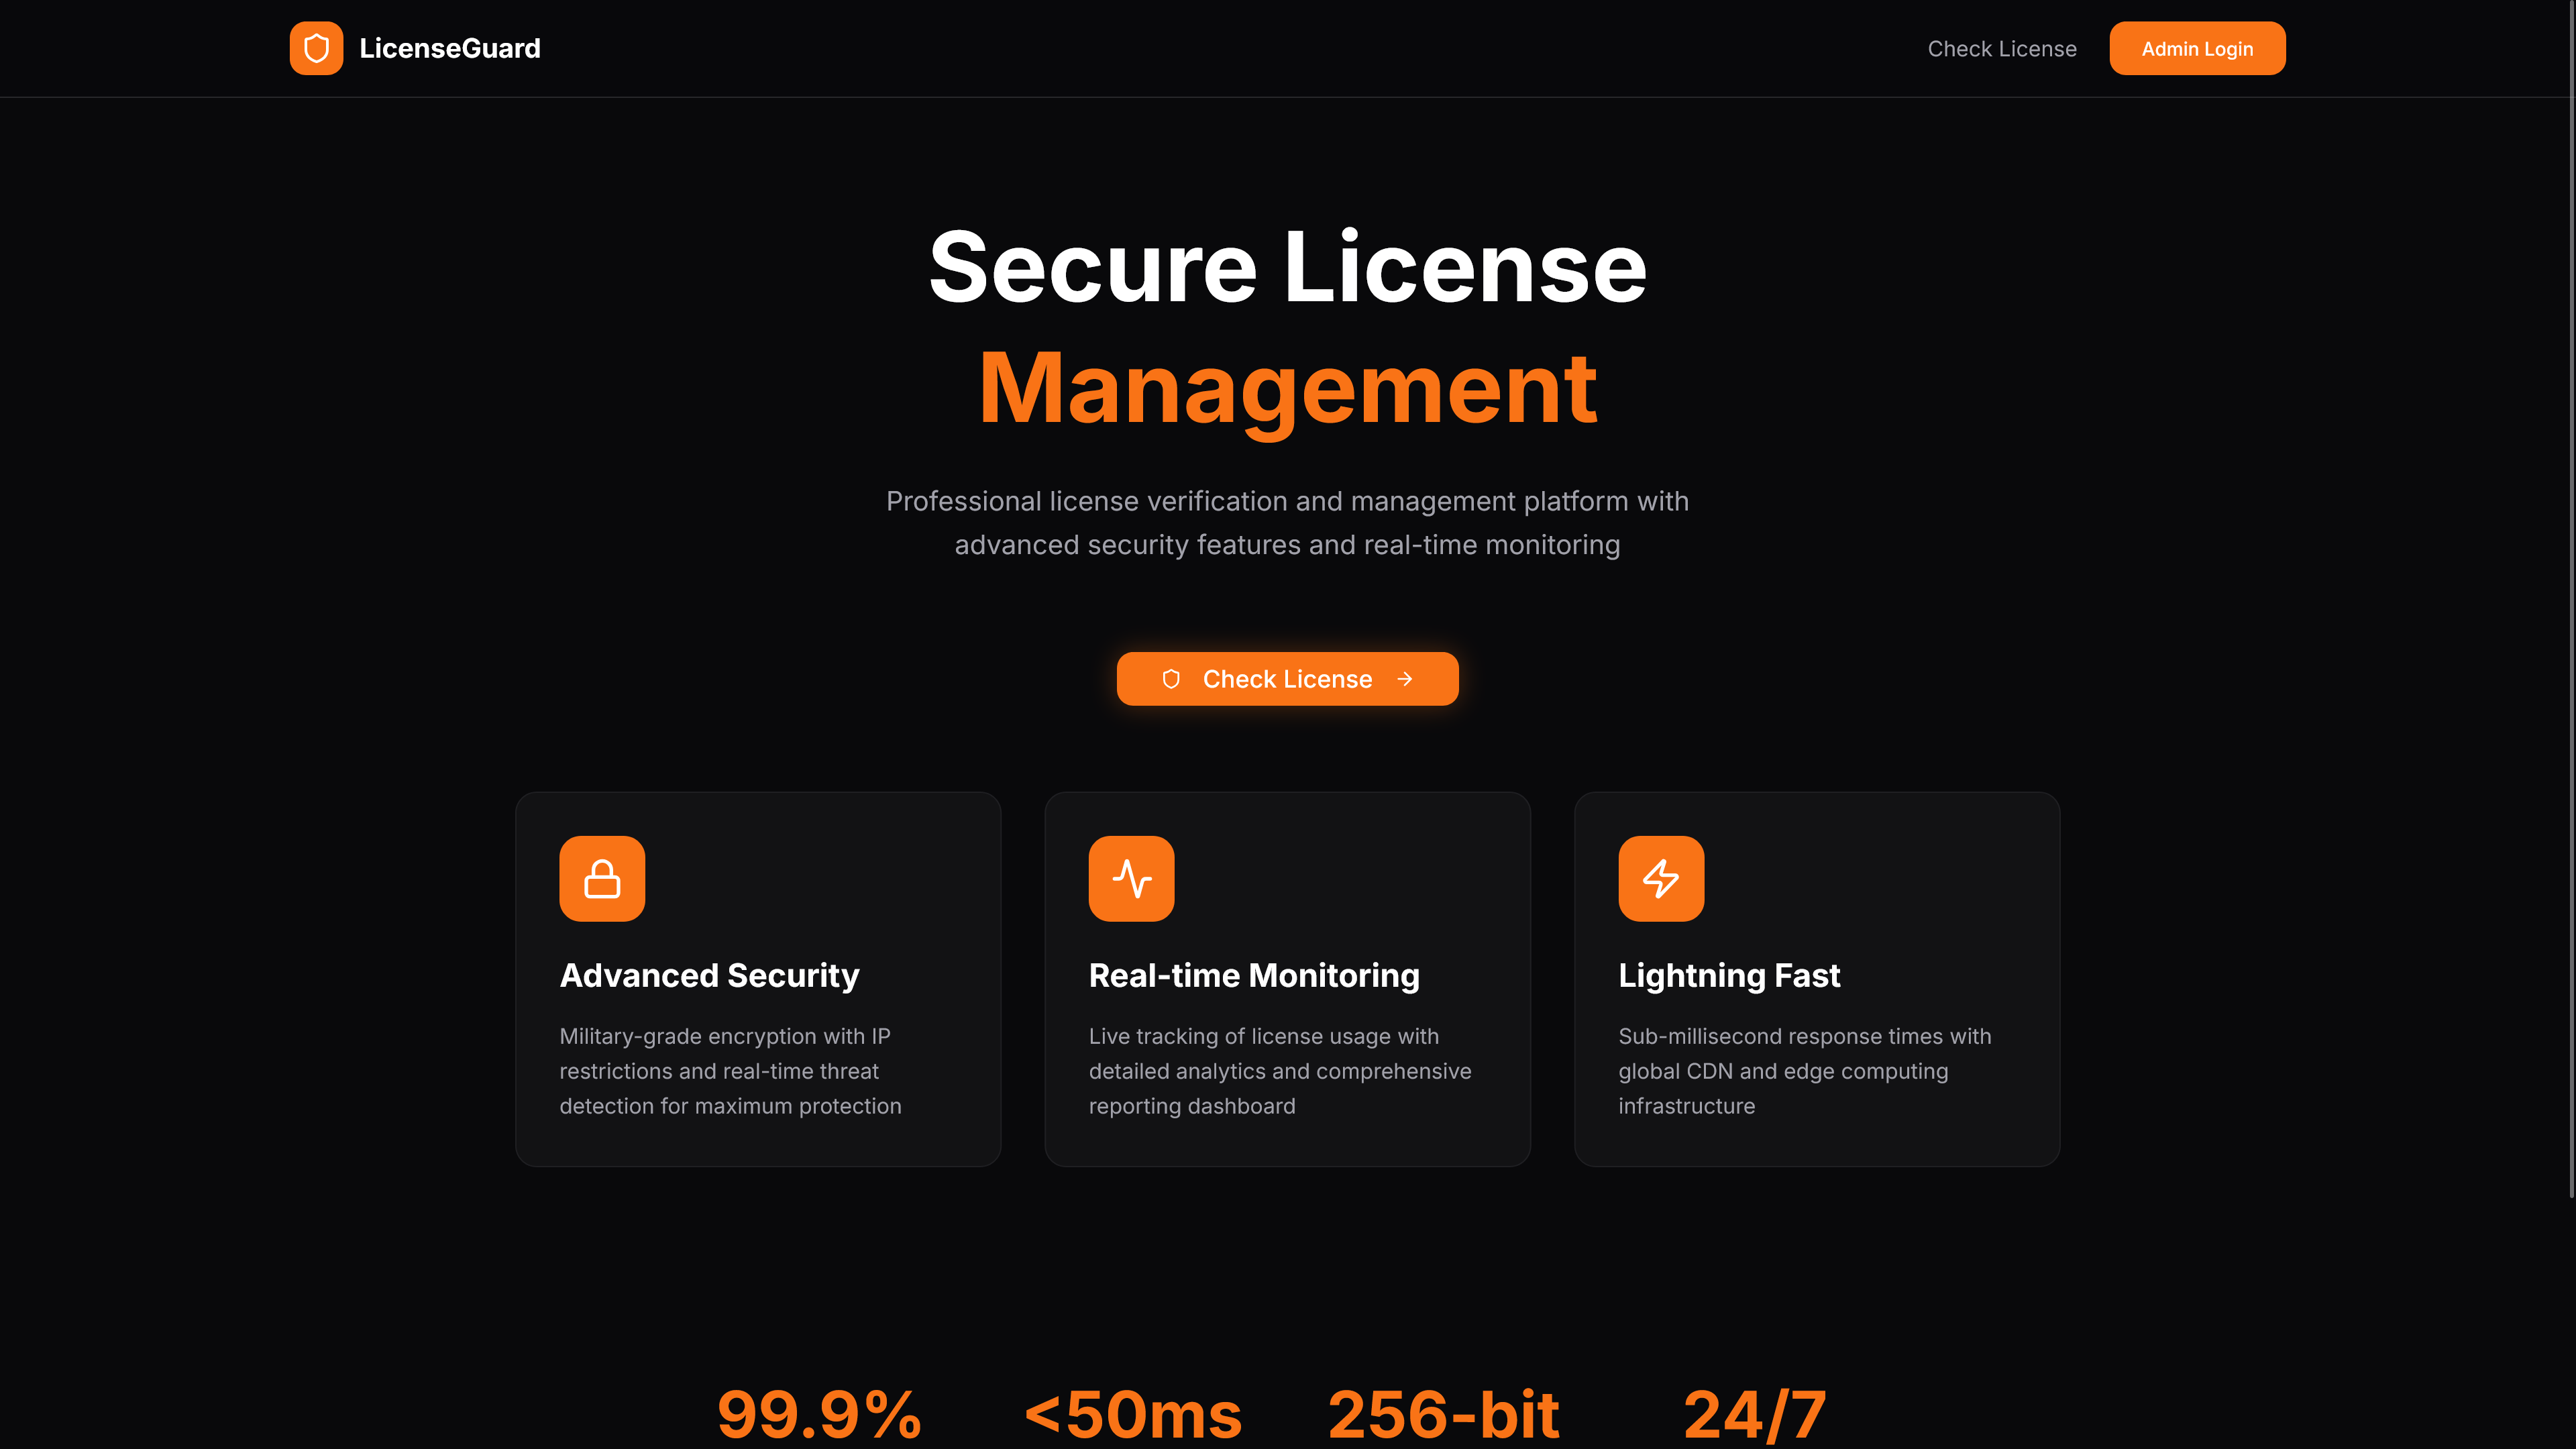This screenshot has width=2576, height=1449.
Task: Click the 99.9% statistic
Action: (x=819, y=1414)
